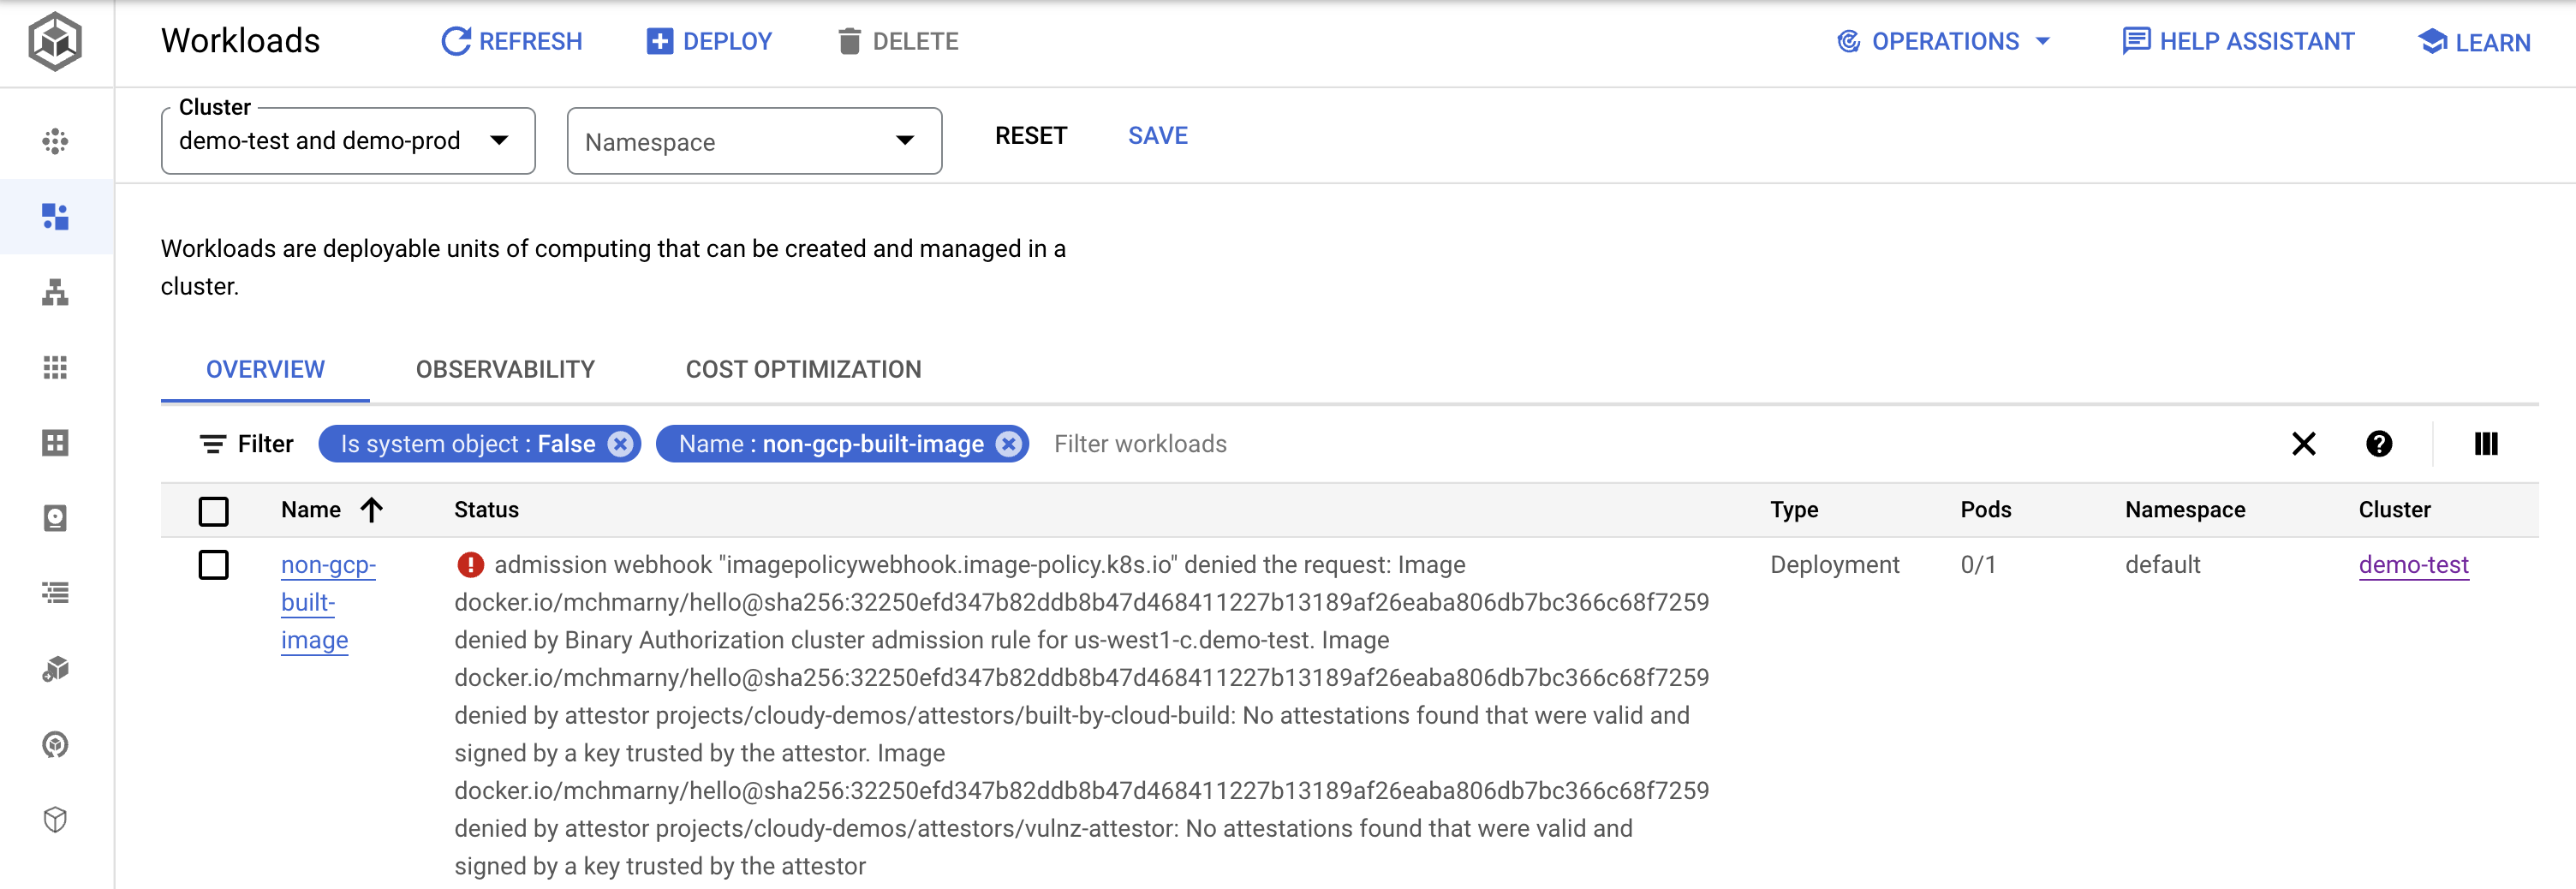Open the Applications grid sidebar icon
Viewport: 2576px width, 889px height.
click(55, 367)
